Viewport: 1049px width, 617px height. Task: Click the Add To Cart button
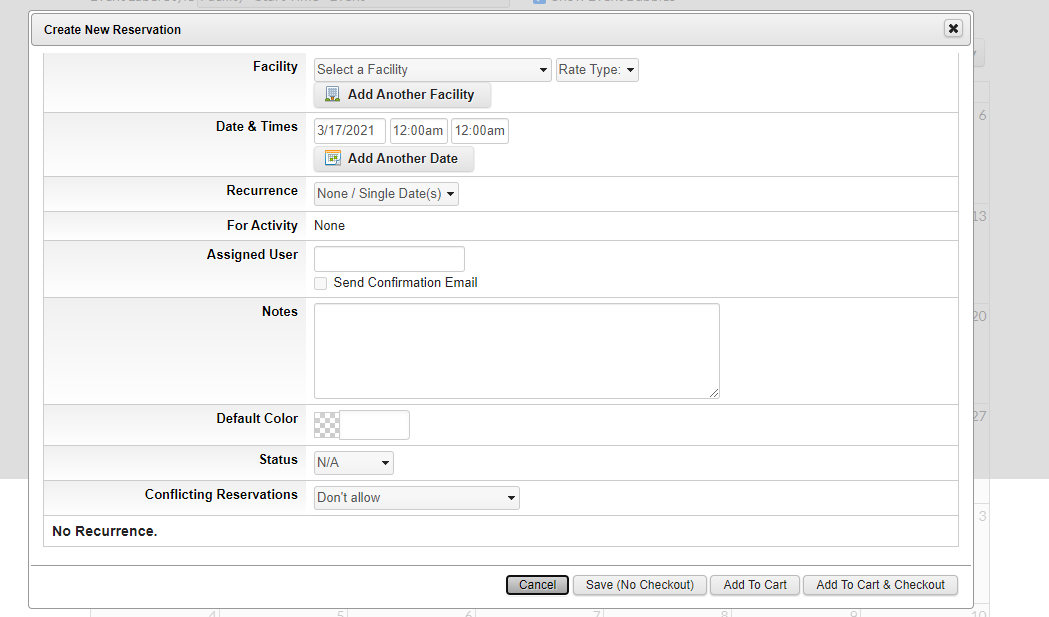[755, 585]
